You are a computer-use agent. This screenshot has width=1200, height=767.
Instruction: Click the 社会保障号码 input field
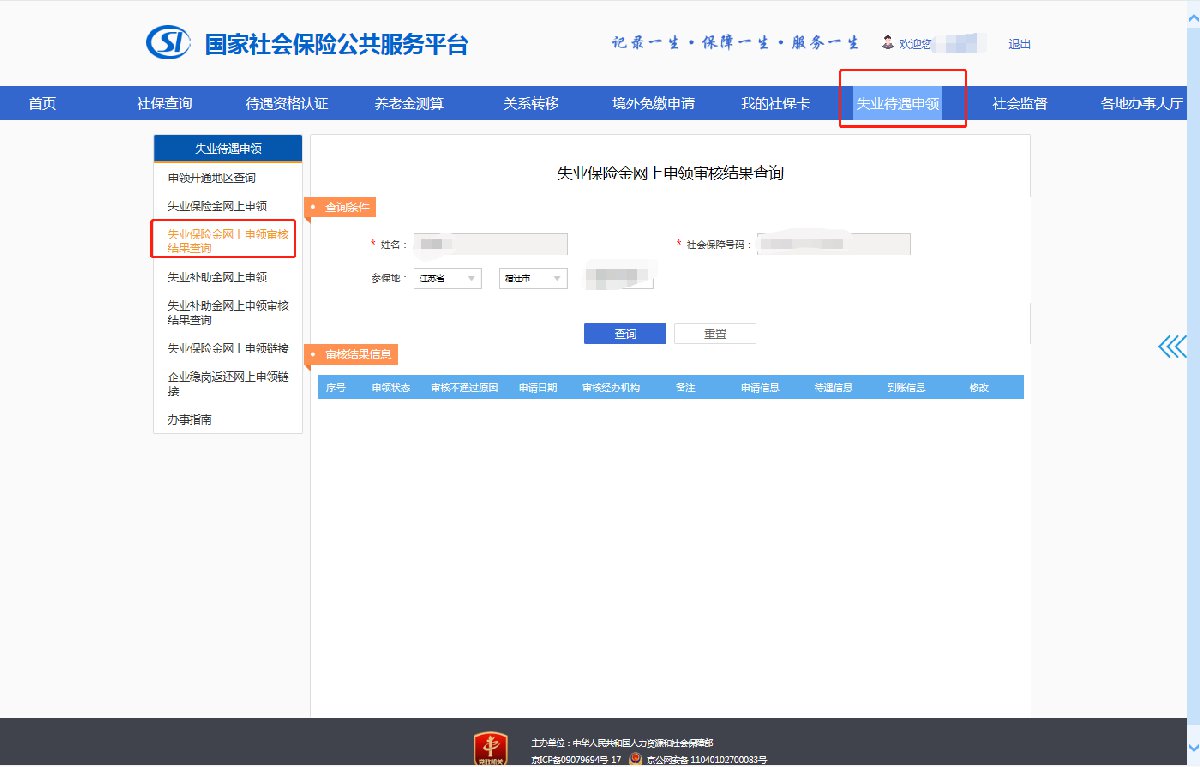[x=833, y=244]
